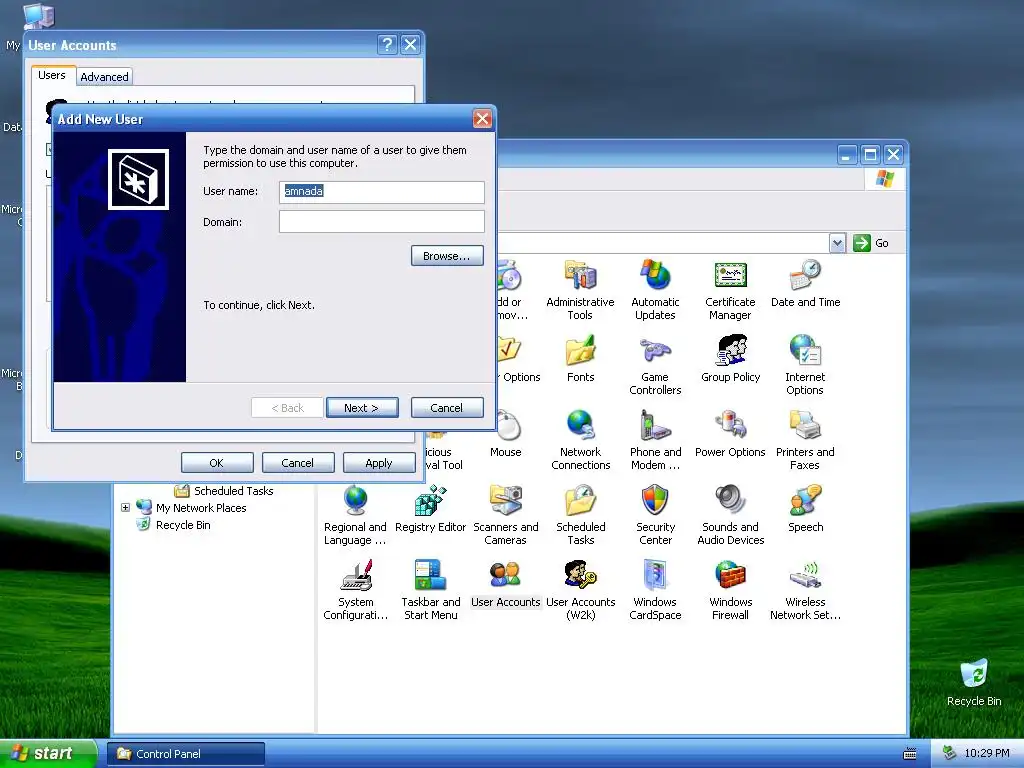This screenshot has width=1024, height=768.
Task: Click OK in User Accounts dialog
Action: click(217, 462)
